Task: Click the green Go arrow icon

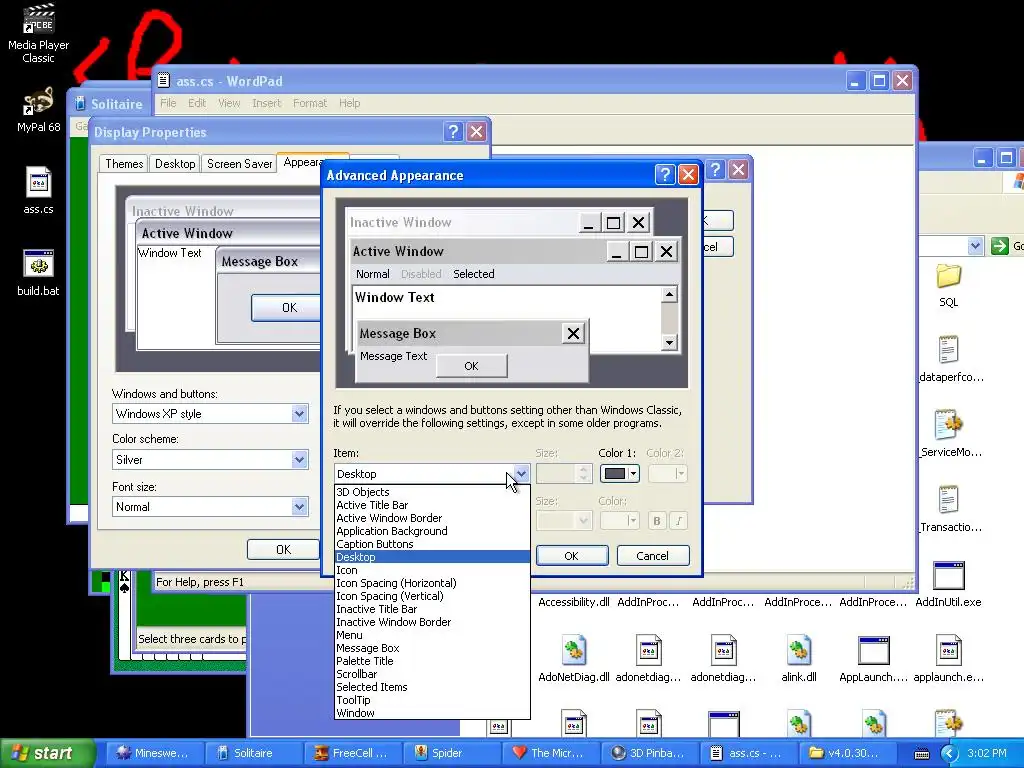Action: click(999, 246)
